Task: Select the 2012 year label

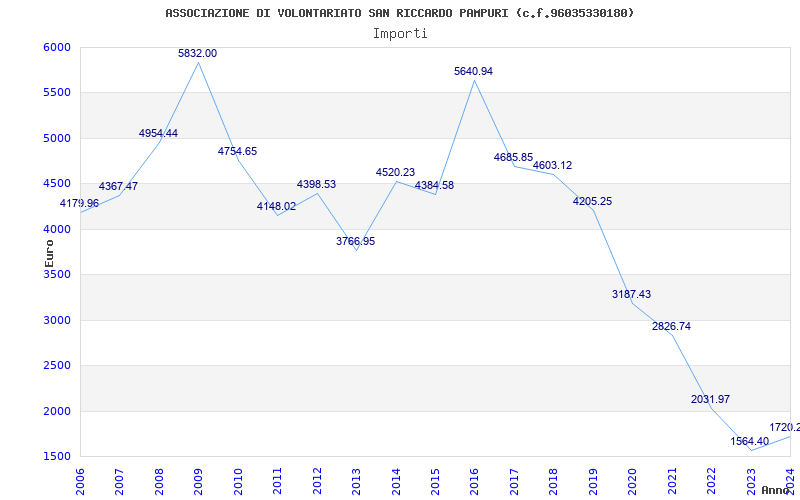Action: pos(317,481)
